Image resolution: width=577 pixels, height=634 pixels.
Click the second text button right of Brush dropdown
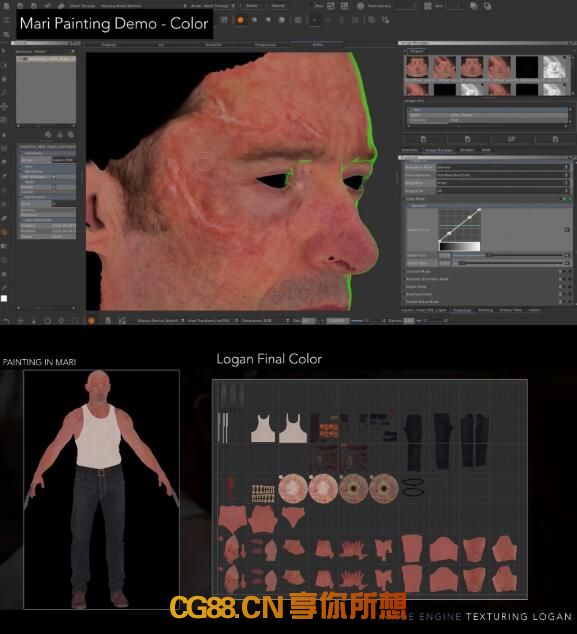point(278,6)
